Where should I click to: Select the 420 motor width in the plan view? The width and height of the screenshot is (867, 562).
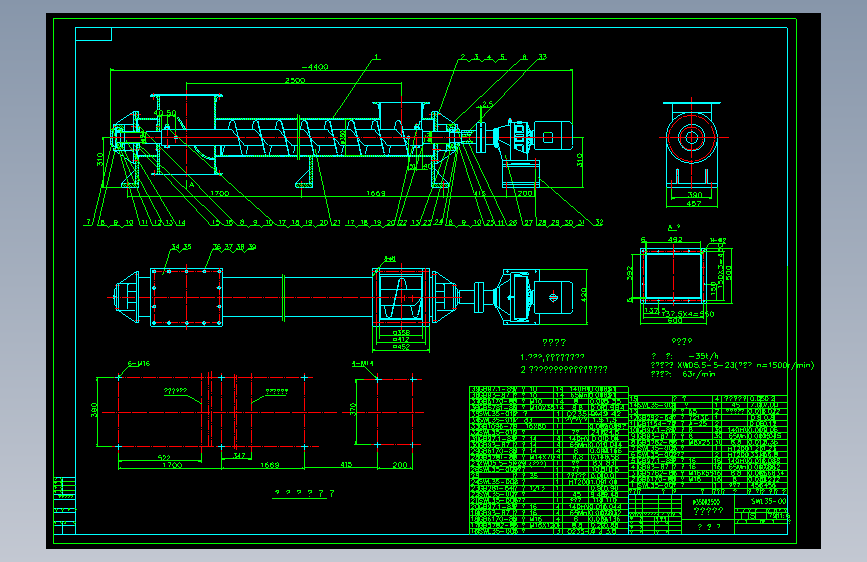click(x=584, y=295)
